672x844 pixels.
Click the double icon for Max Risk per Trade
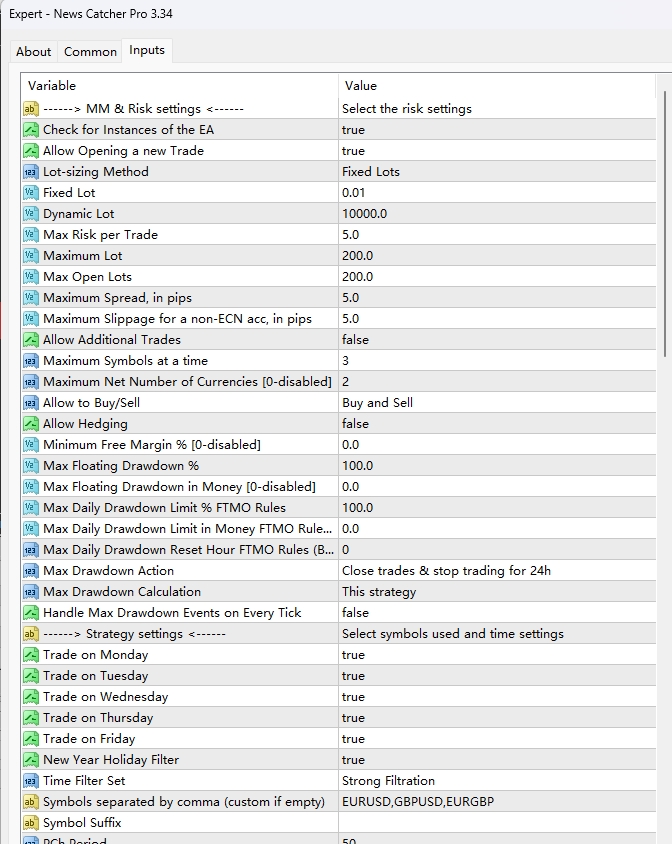[31, 235]
